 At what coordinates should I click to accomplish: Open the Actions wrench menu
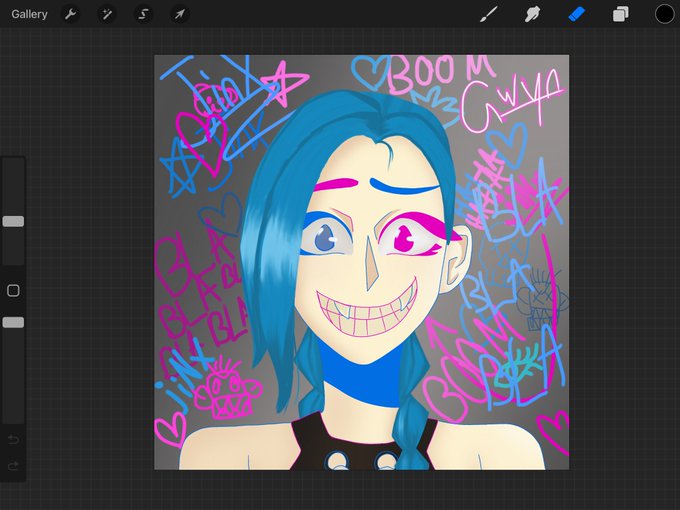pyautogui.click(x=70, y=14)
